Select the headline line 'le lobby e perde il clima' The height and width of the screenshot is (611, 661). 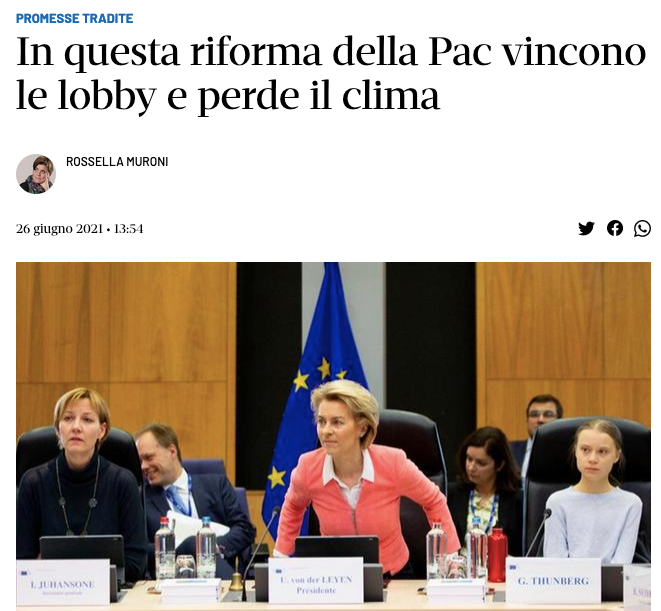click(228, 97)
